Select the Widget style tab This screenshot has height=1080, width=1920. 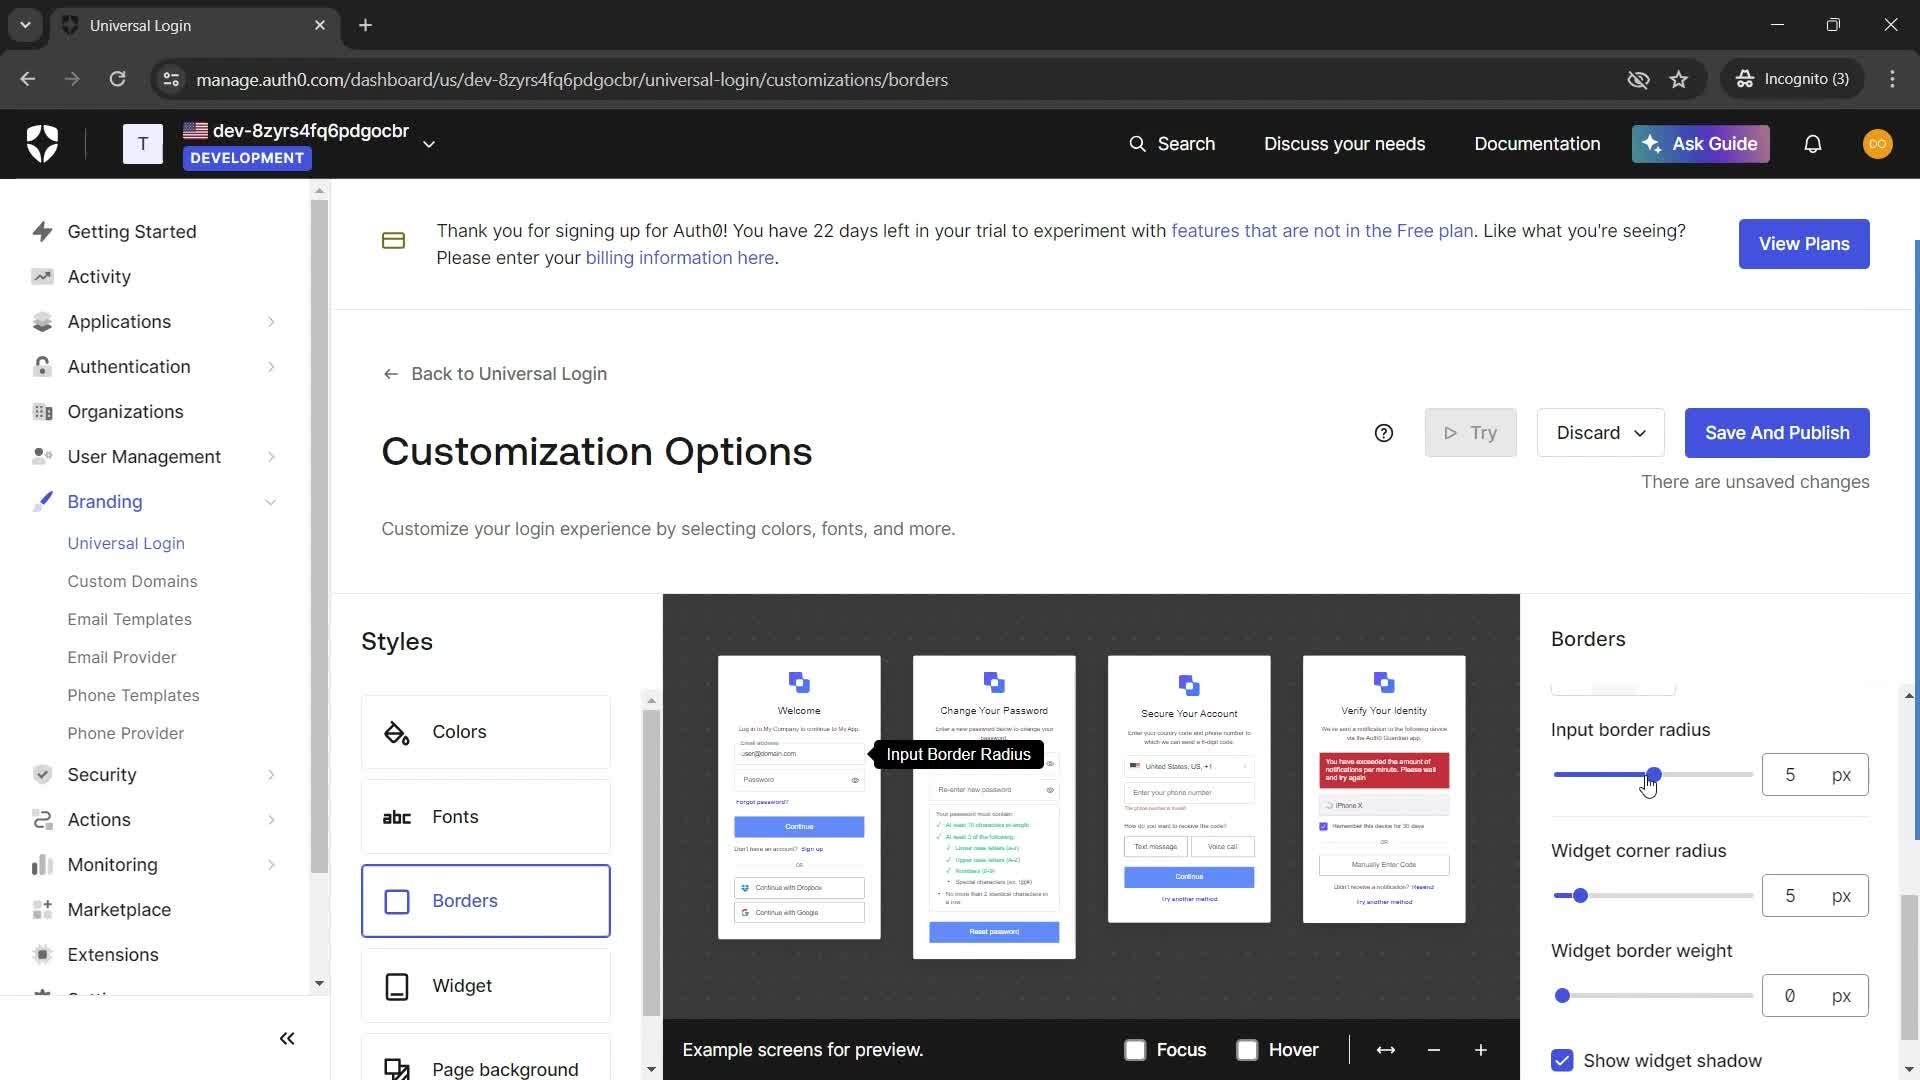tap(486, 986)
